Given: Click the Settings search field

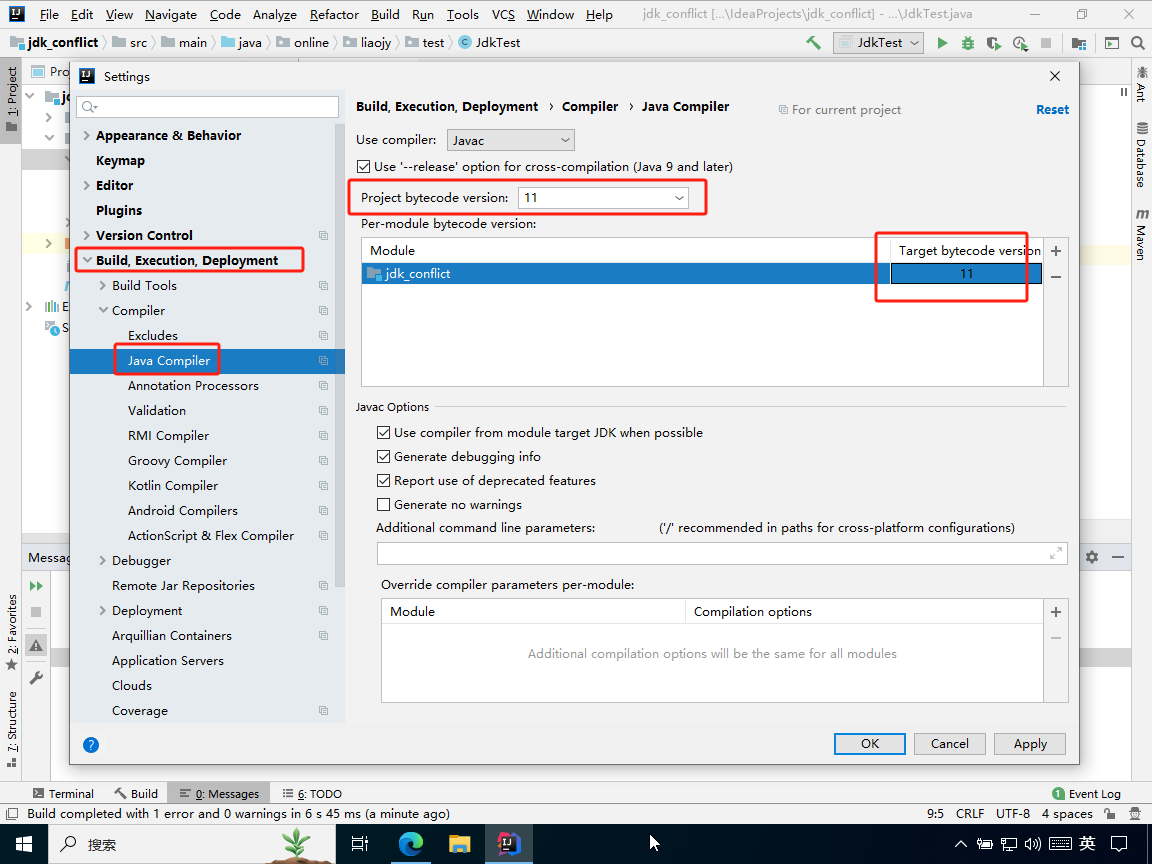Looking at the screenshot, I should pos(208,107).
